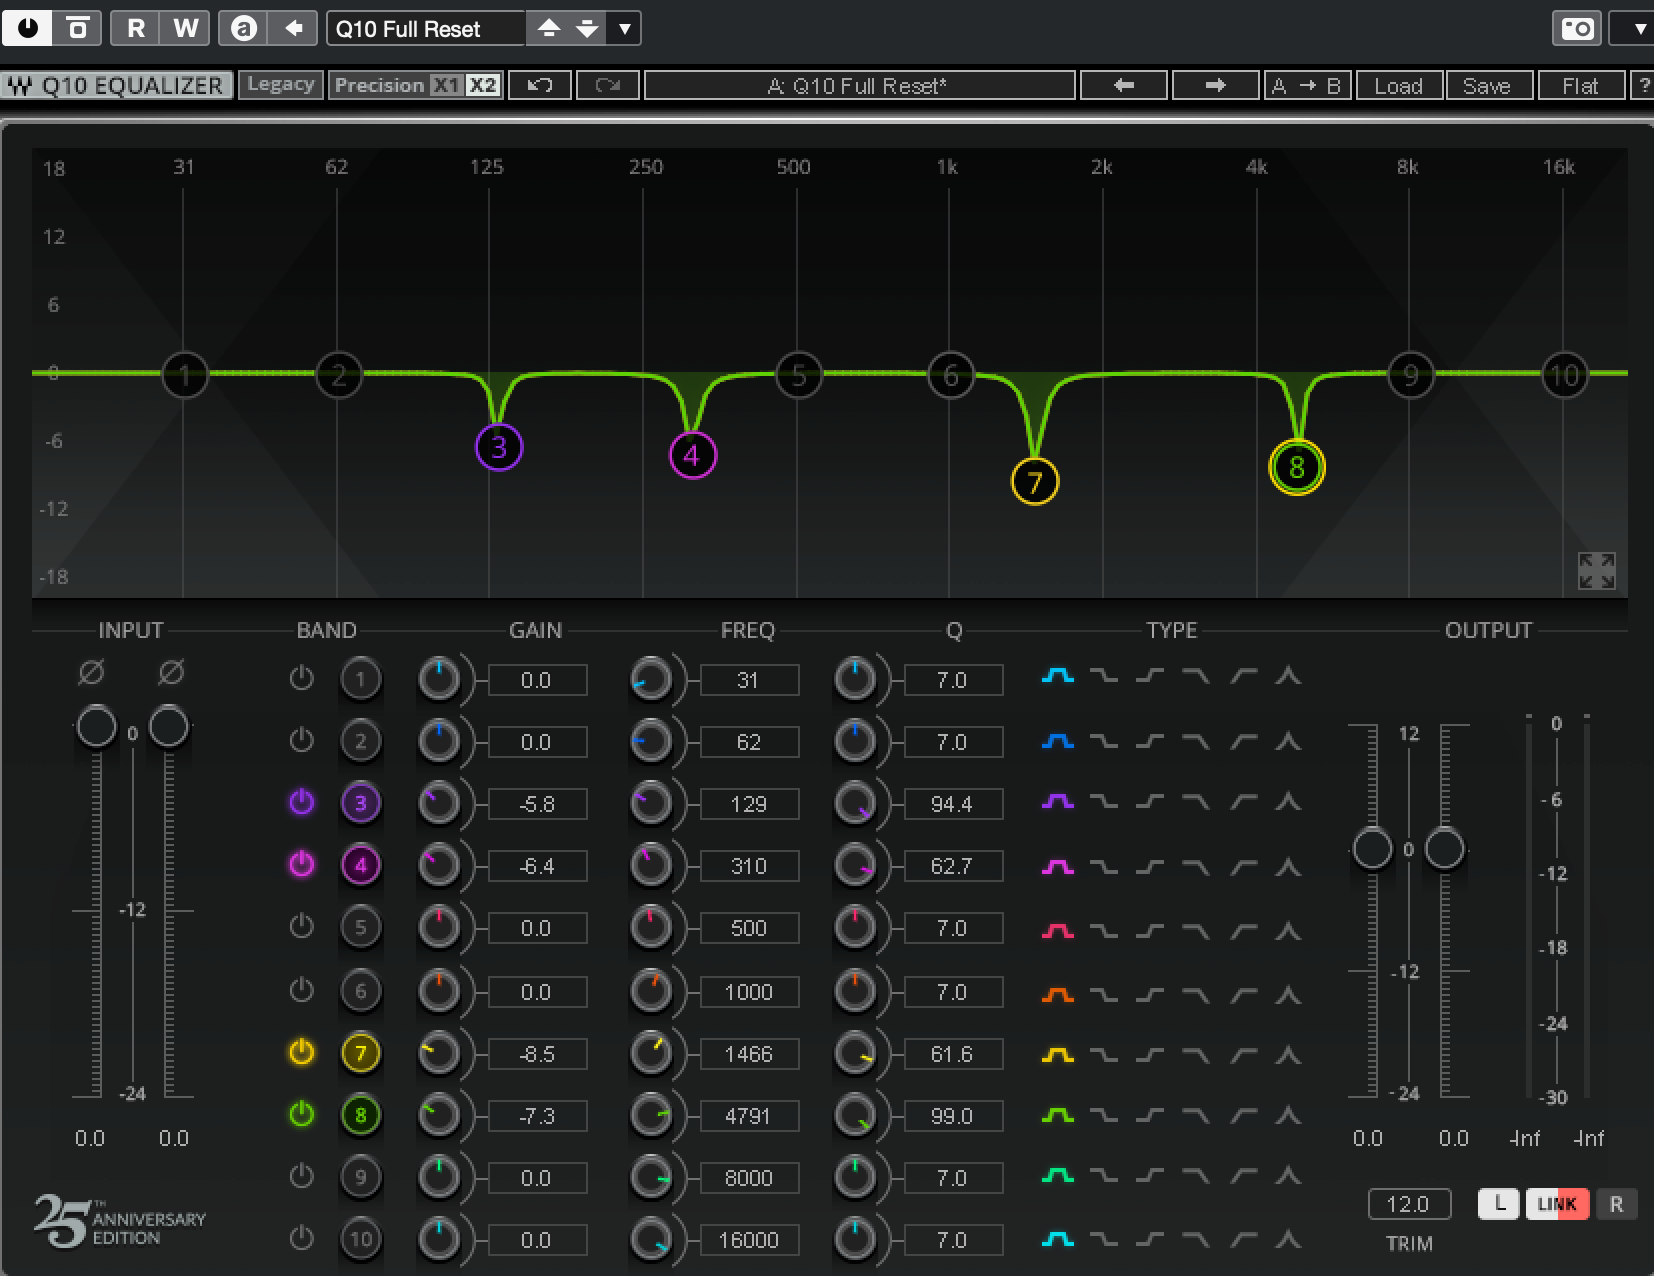
Task: Select band pass peak type for band 5
Action: click(1288, 930)
